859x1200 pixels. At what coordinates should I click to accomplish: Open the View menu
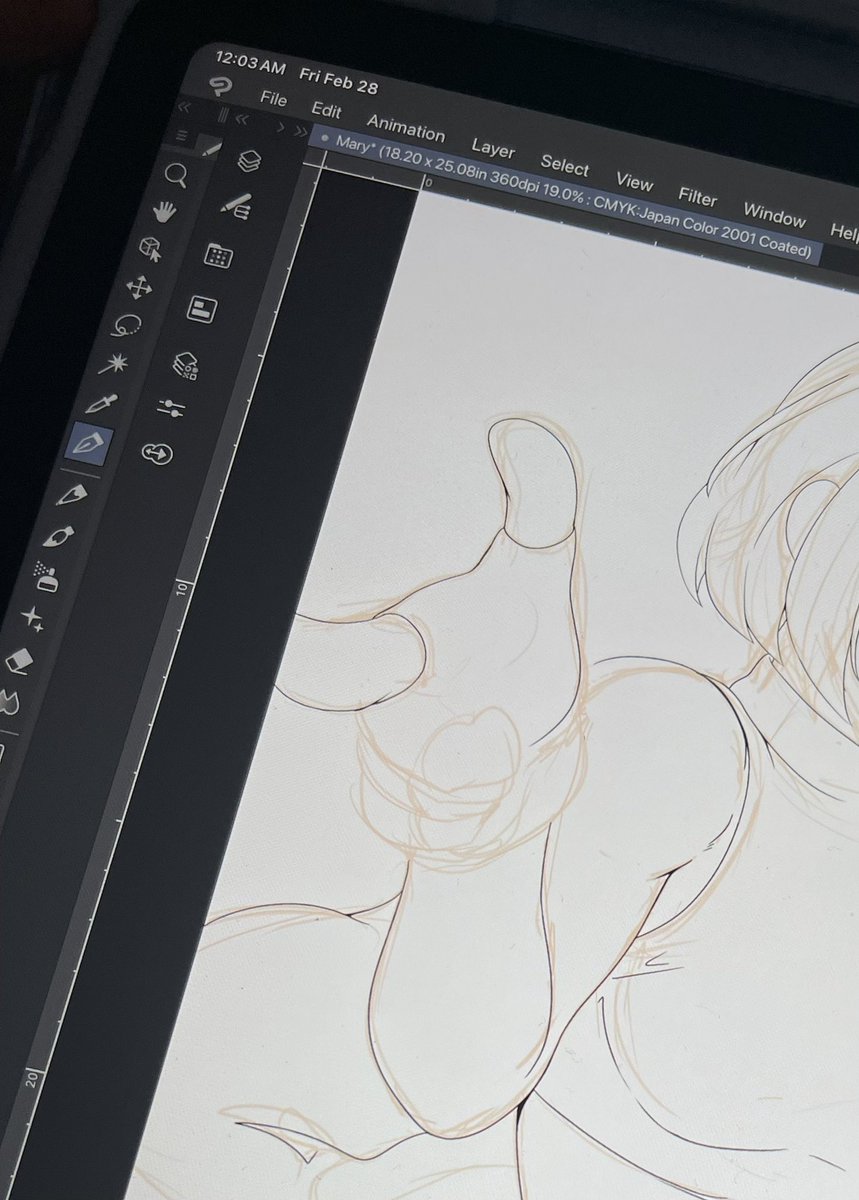coord(634,182)
